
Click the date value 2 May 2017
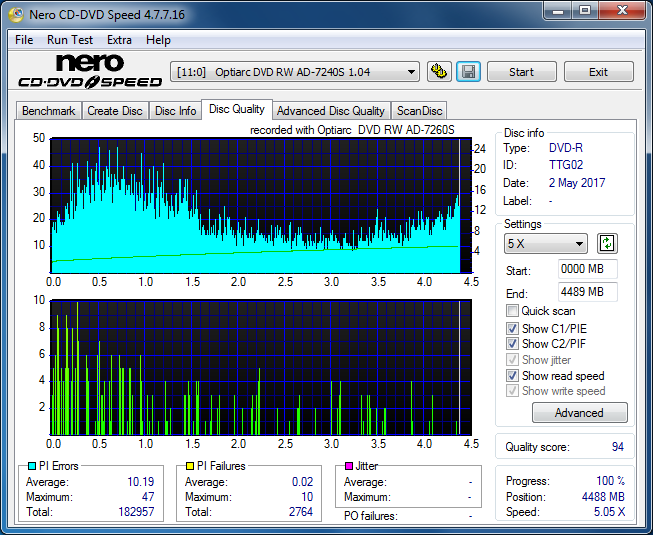tap(577, 182)
